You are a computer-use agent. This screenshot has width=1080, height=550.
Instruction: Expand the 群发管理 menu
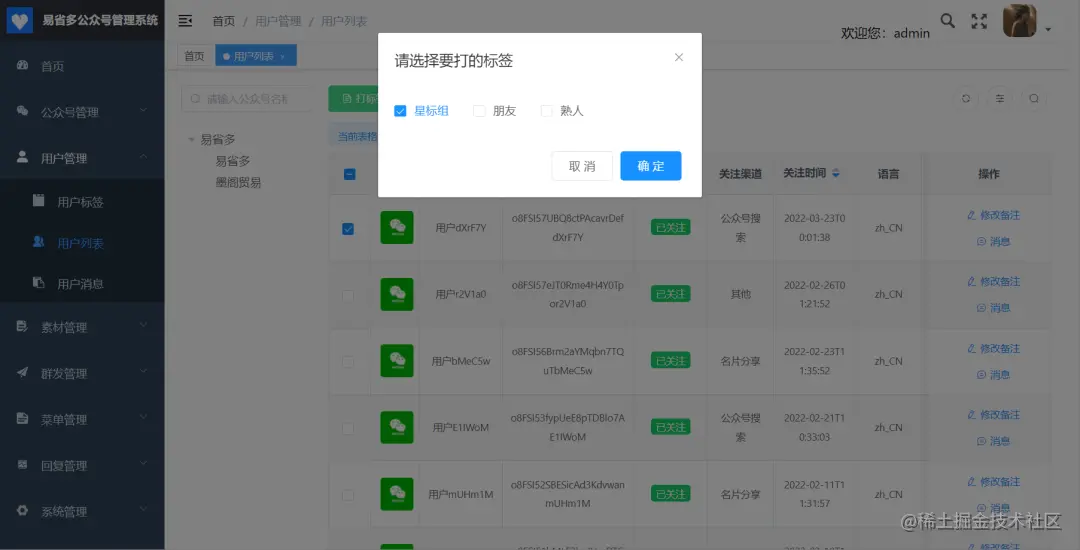(82, 373)
